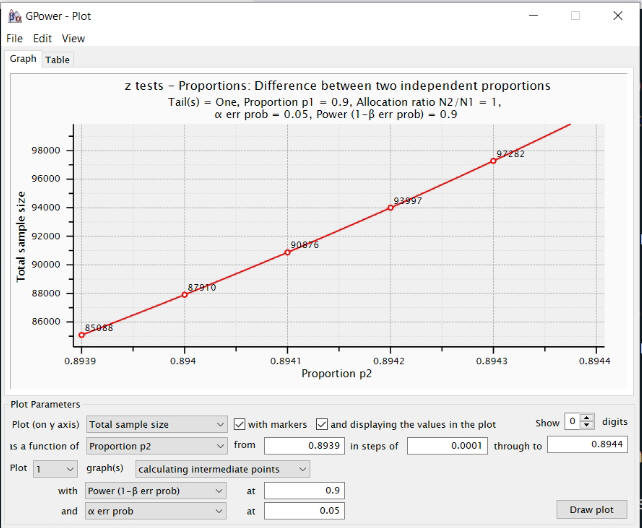Viewport: 642px width, 528px height.
Task: Switch to the Table tab
Action: 58,59
